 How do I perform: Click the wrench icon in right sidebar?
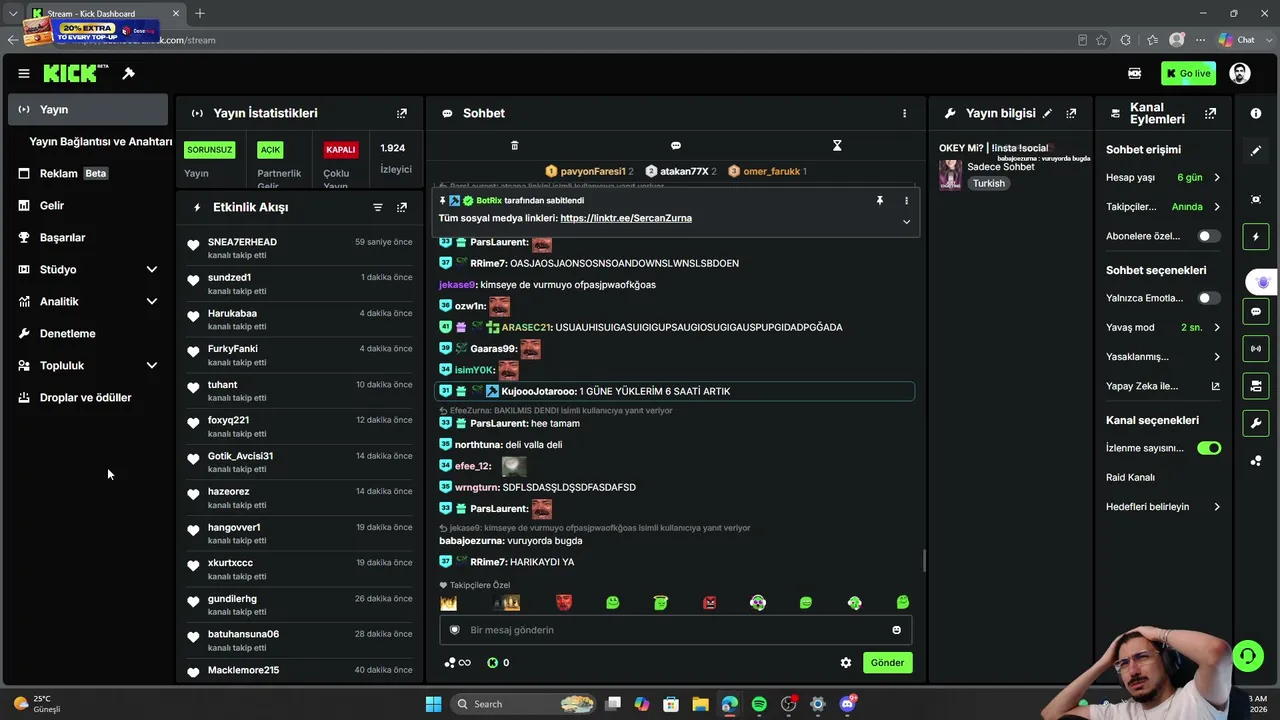1256,423
